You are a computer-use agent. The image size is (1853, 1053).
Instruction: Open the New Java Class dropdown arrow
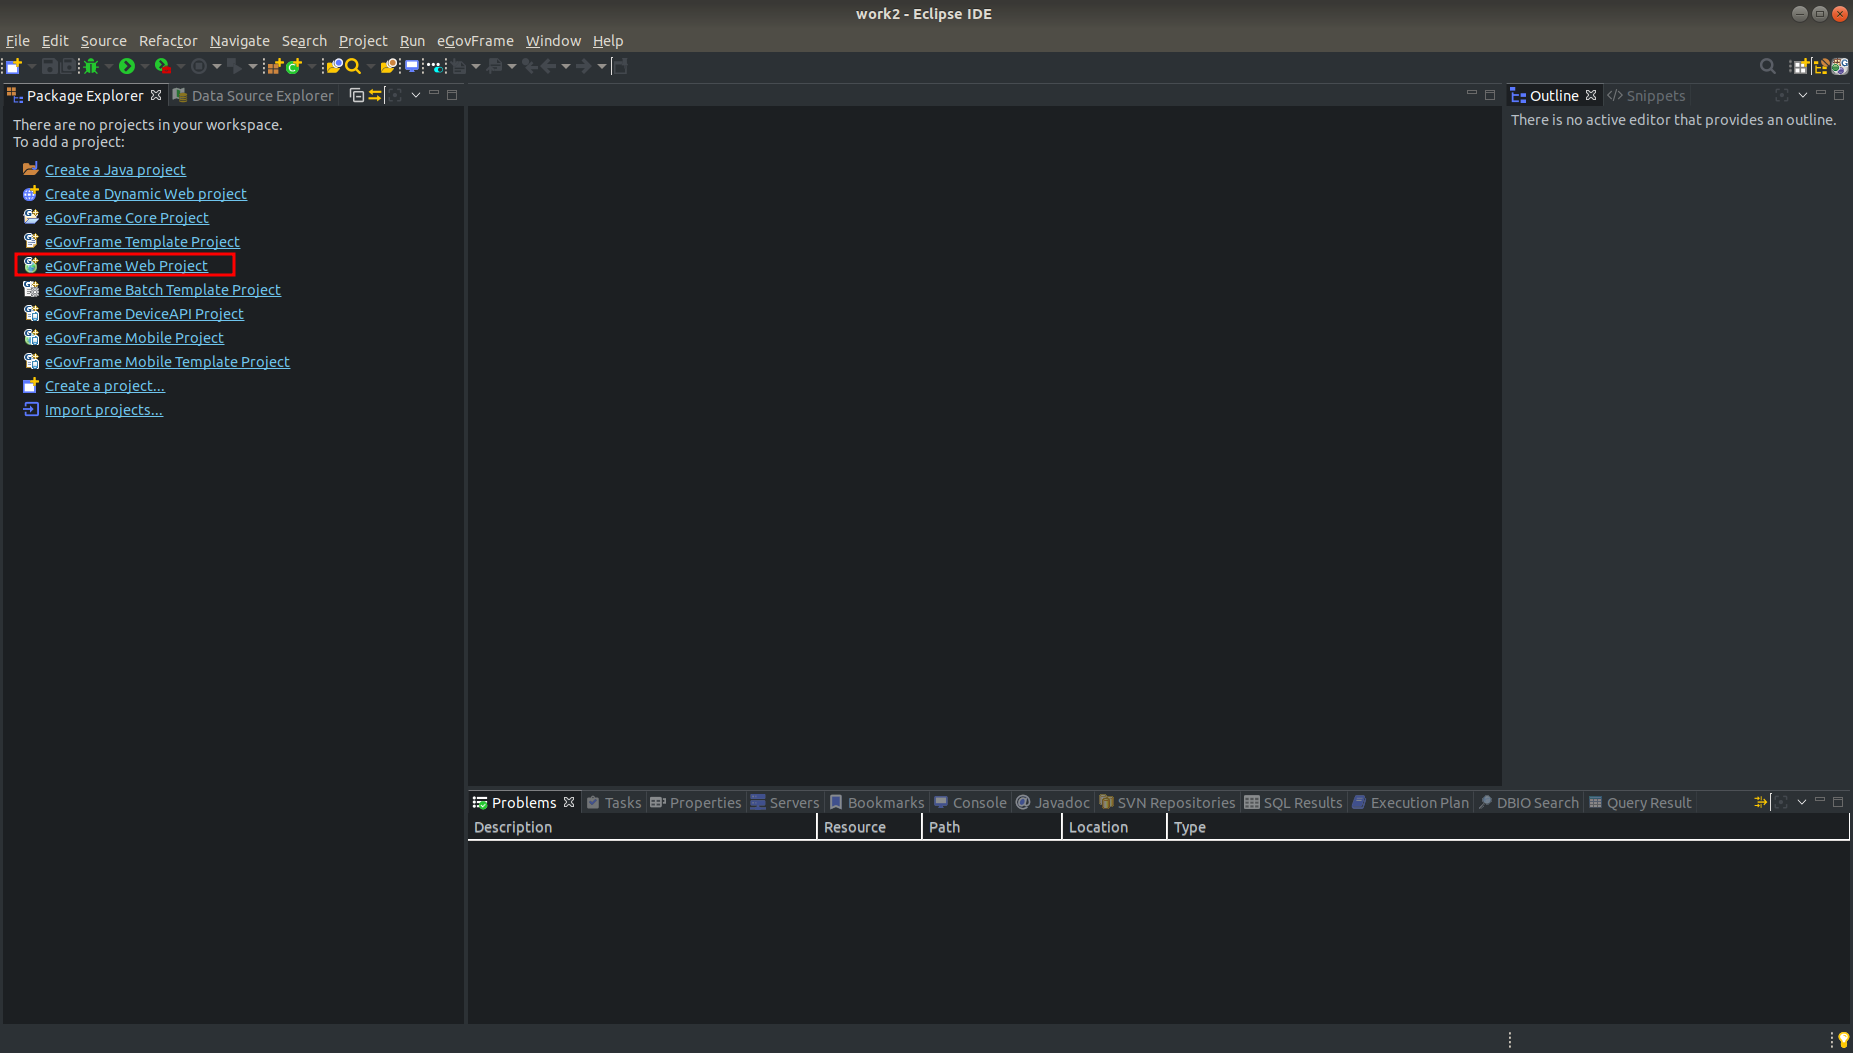pos(312,66)
